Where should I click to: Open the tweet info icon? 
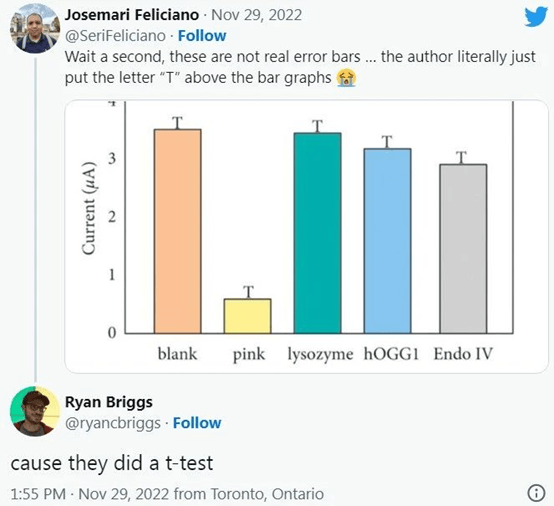[x=536, y=493]
